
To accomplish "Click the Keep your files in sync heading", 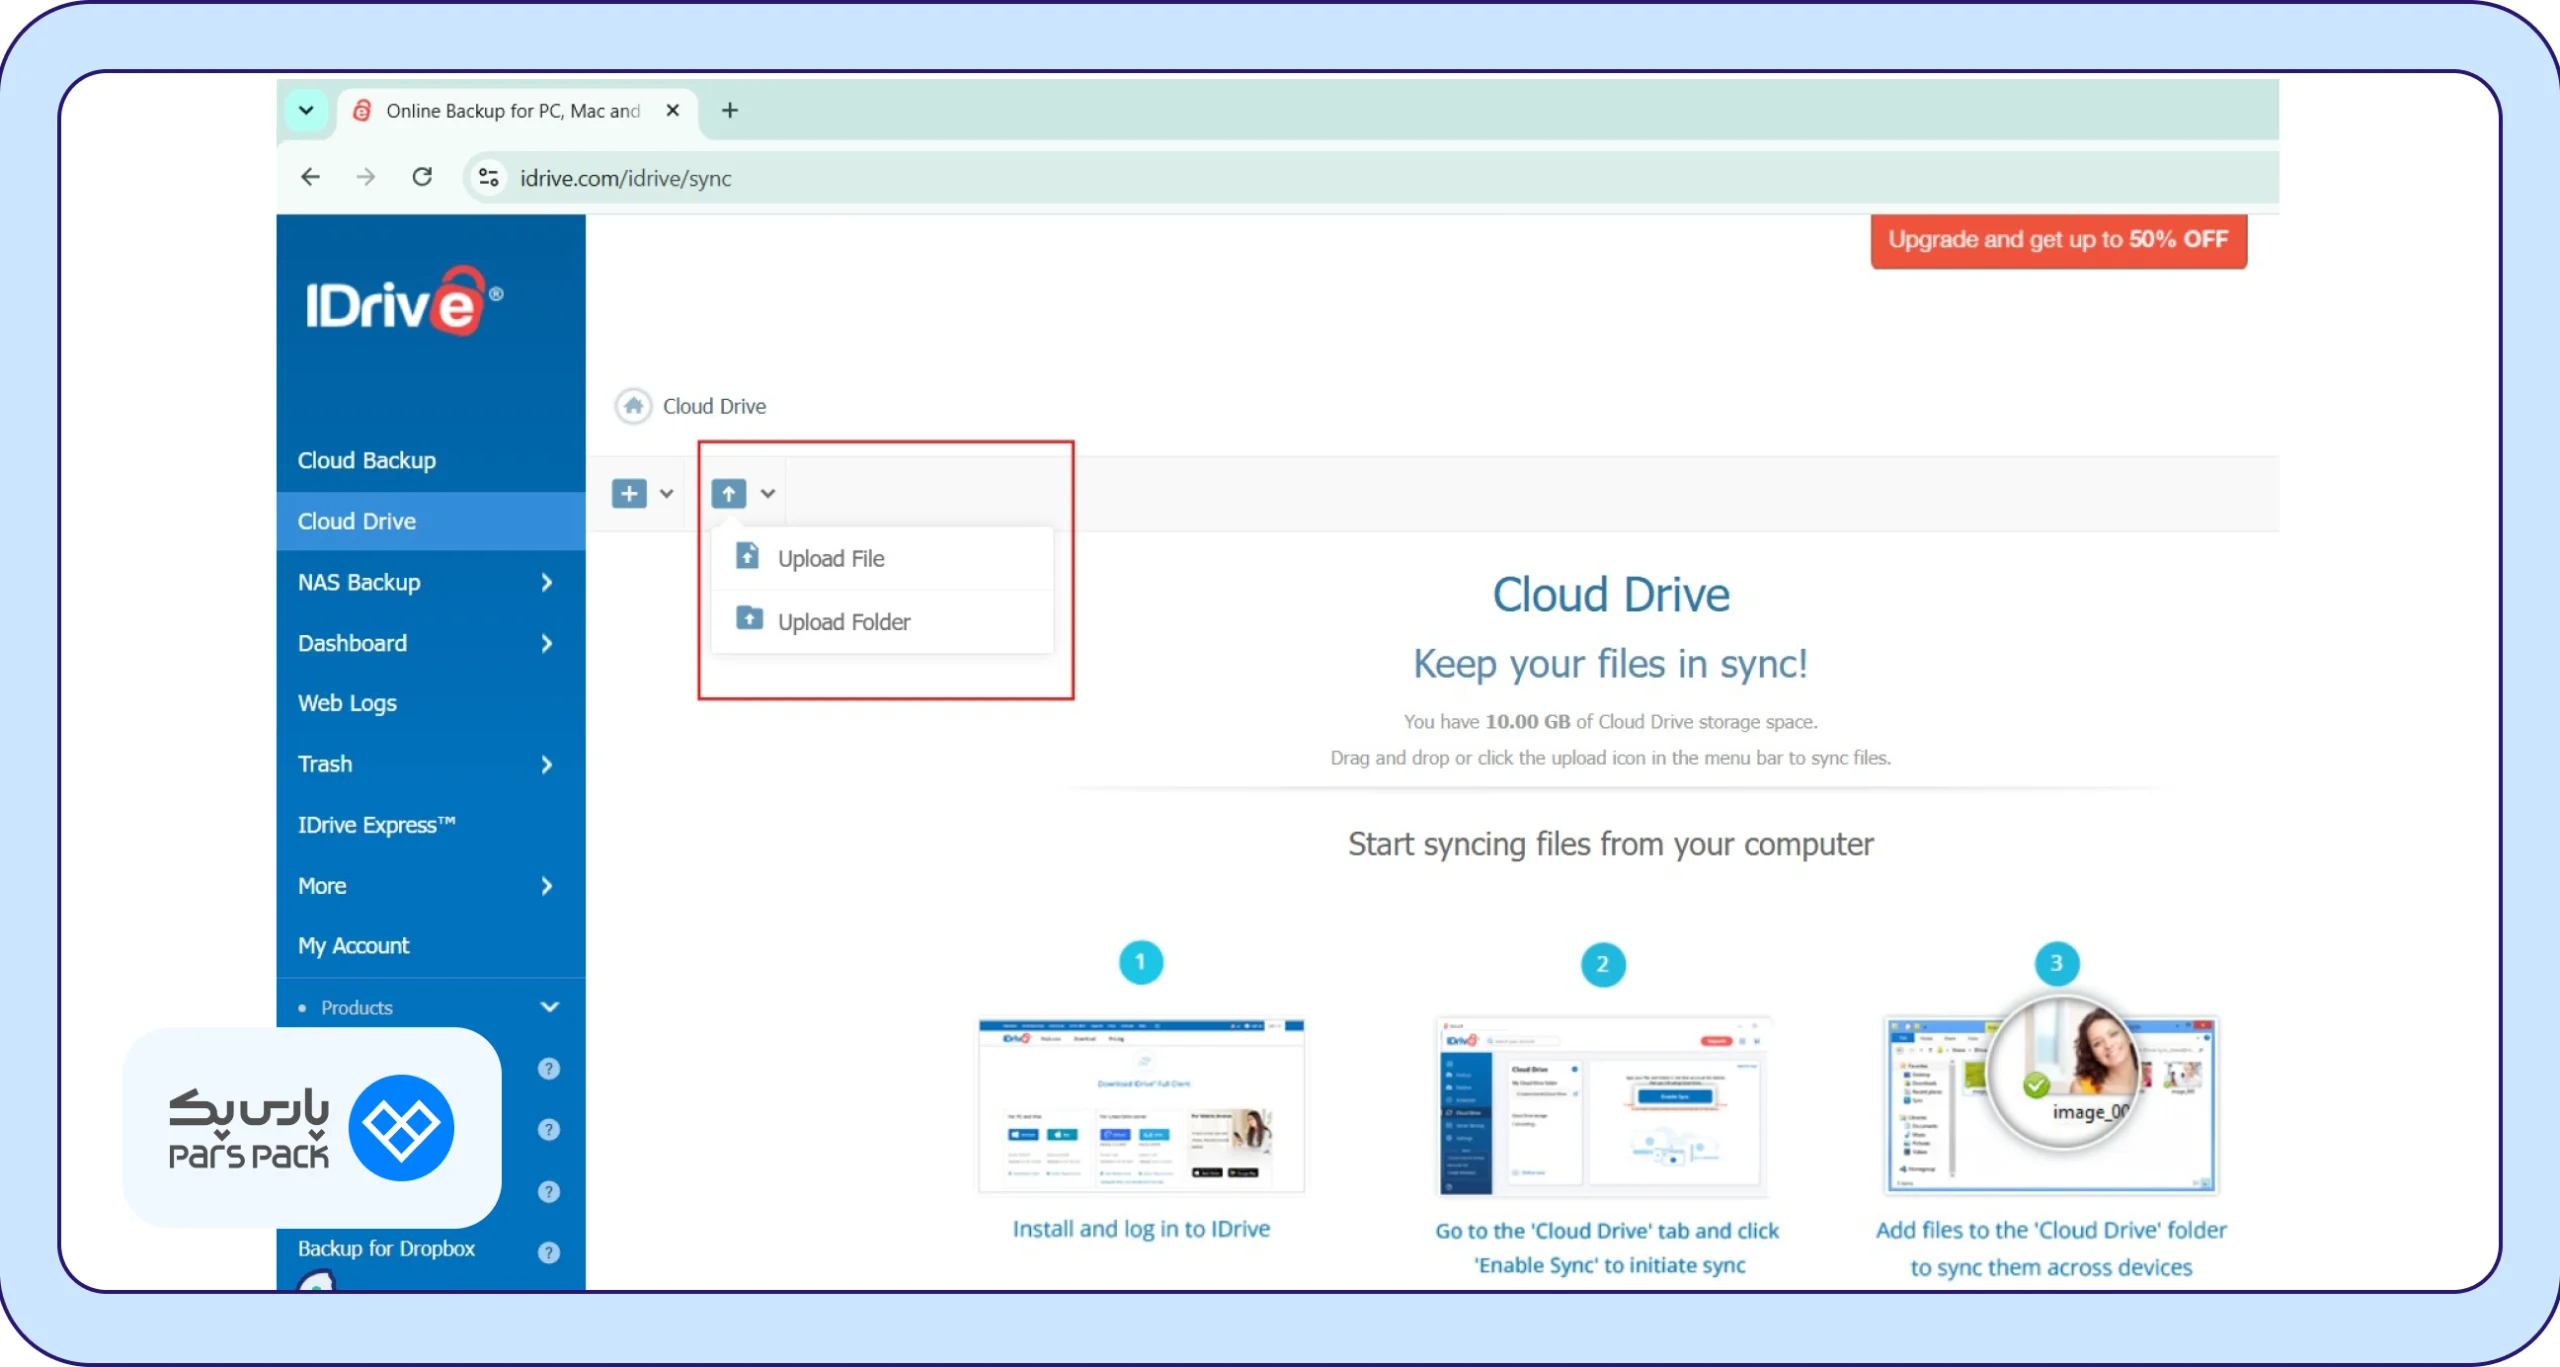I will click(x=1610, y=664).
